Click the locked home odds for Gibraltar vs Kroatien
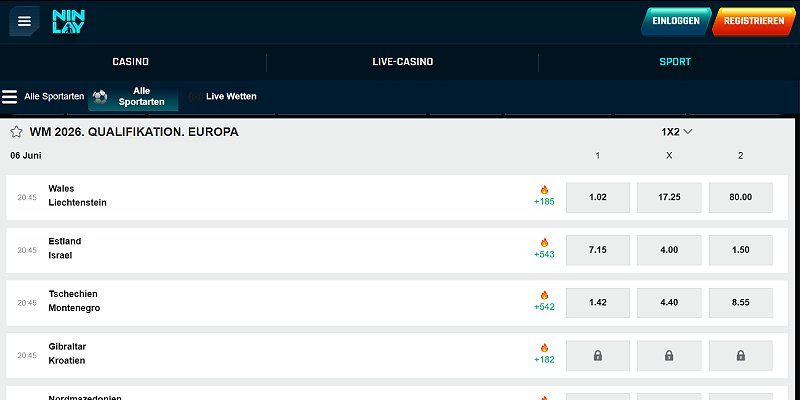 598,356
